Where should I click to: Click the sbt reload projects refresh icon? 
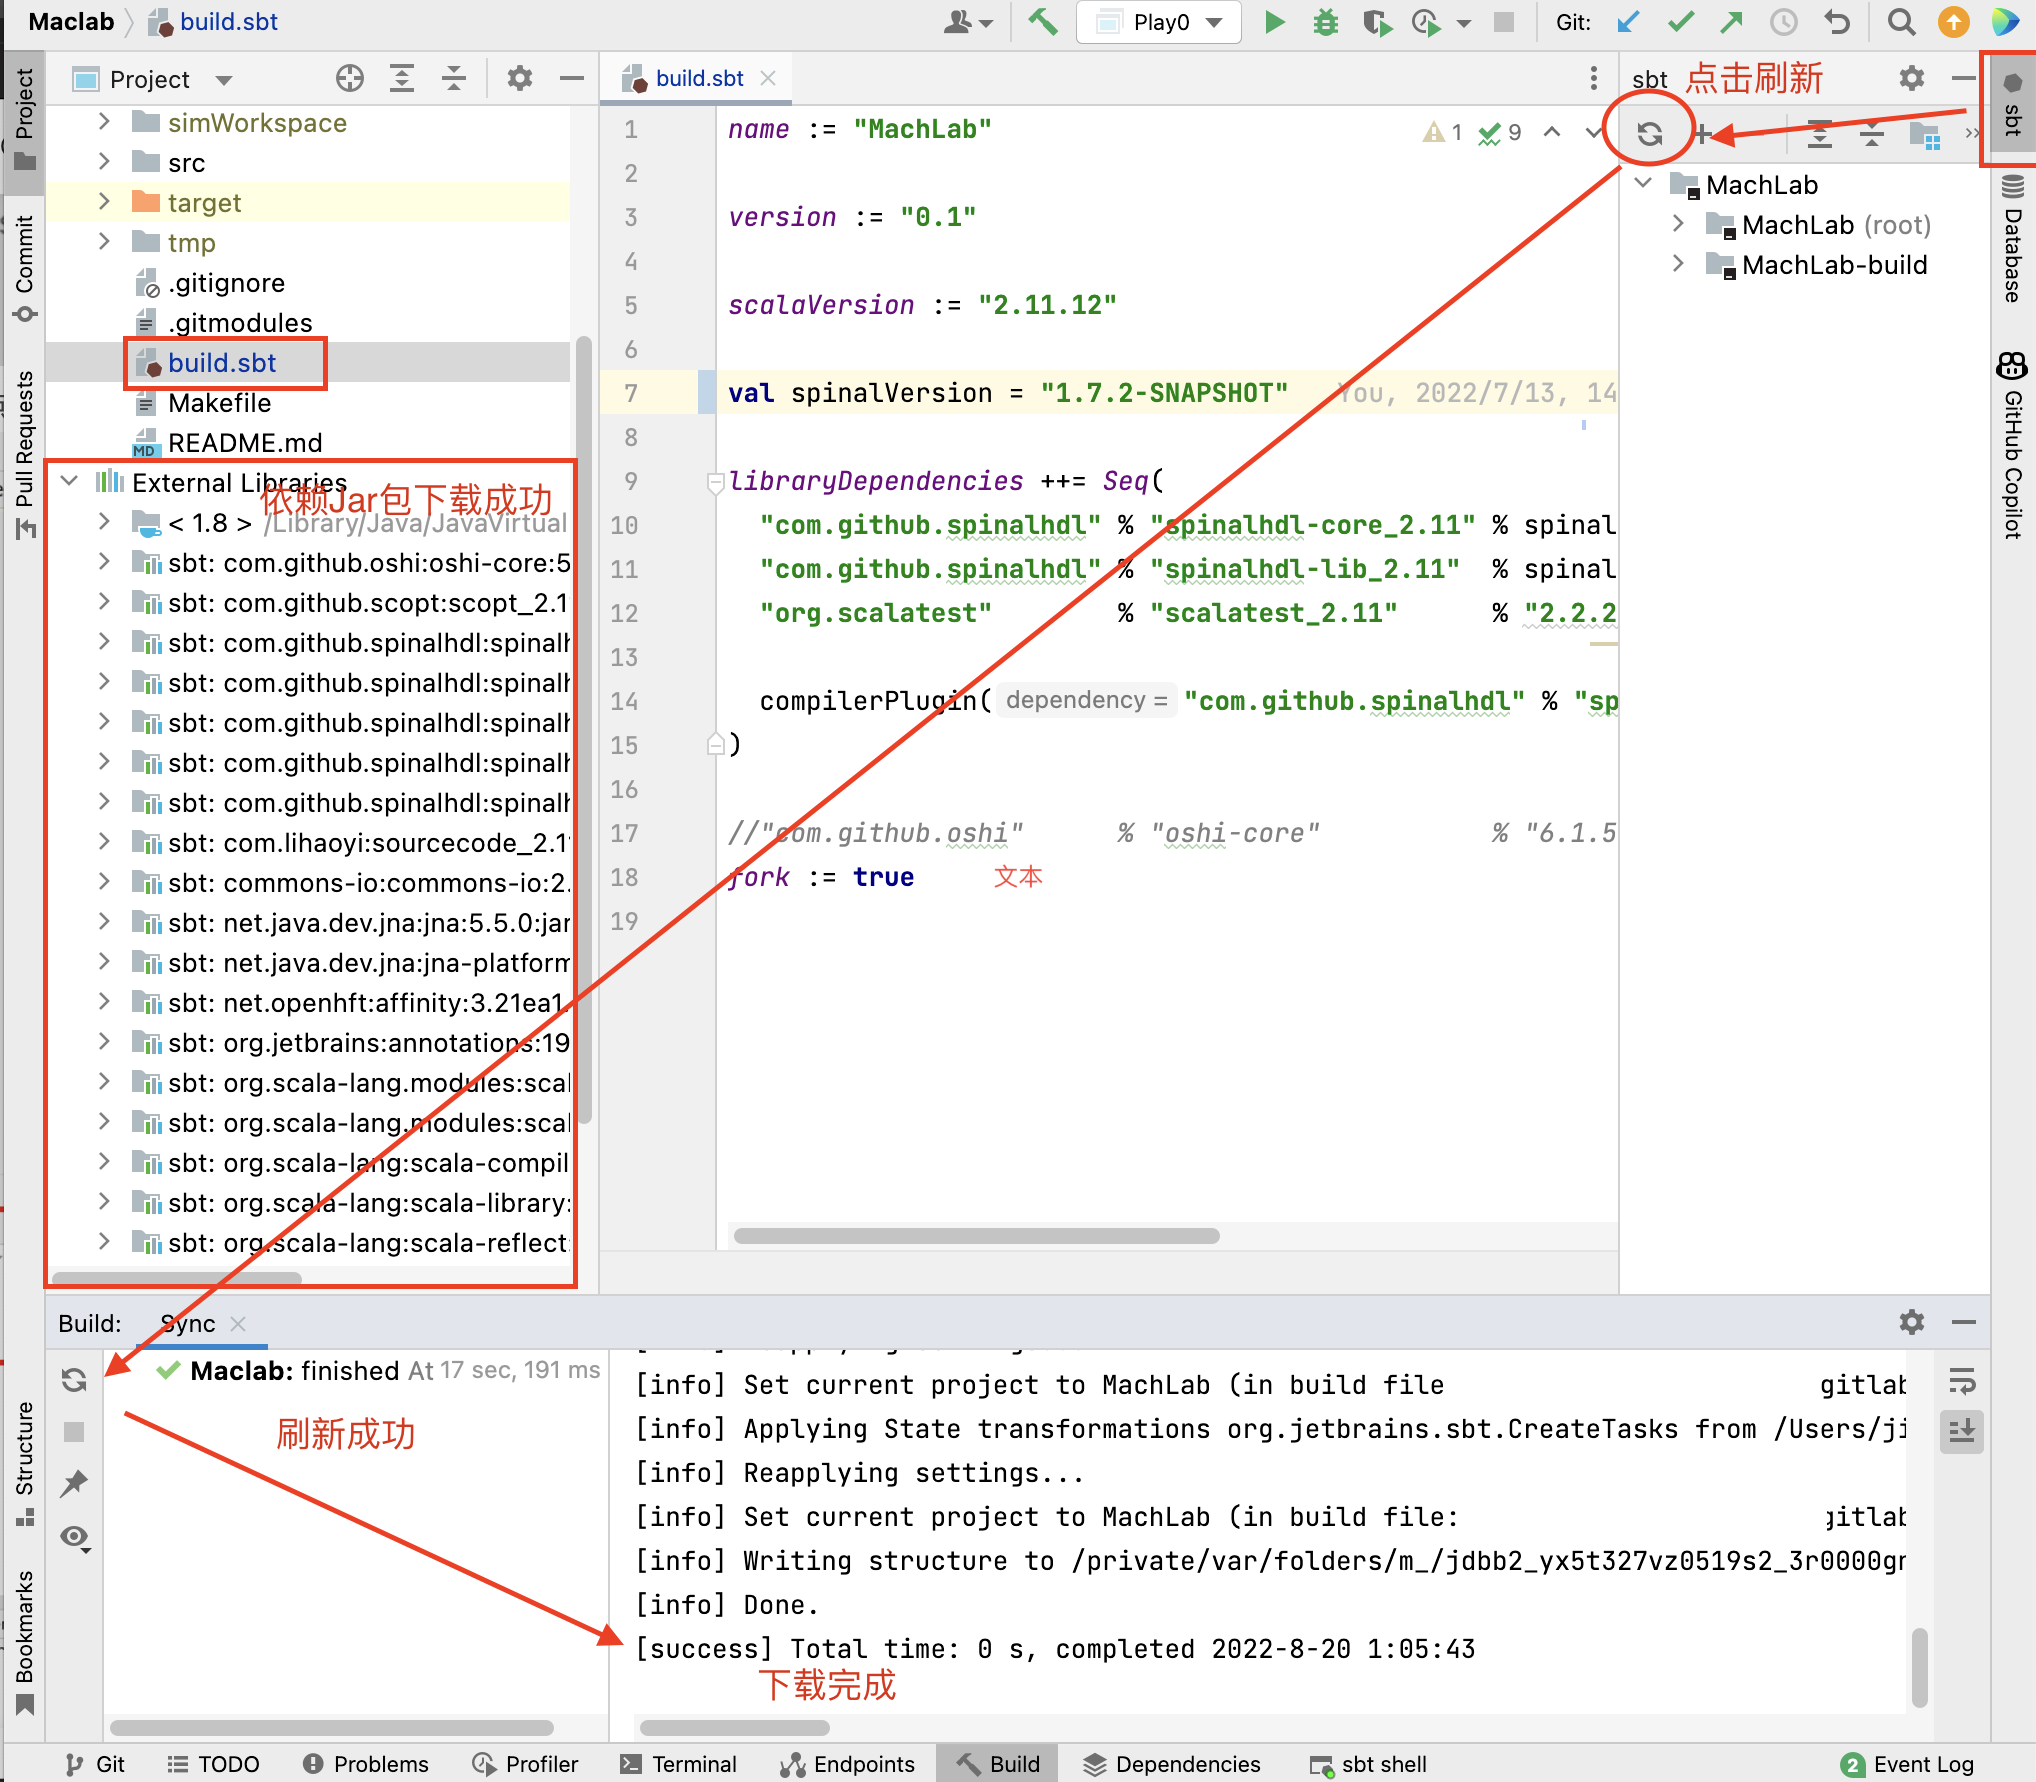1649,133
